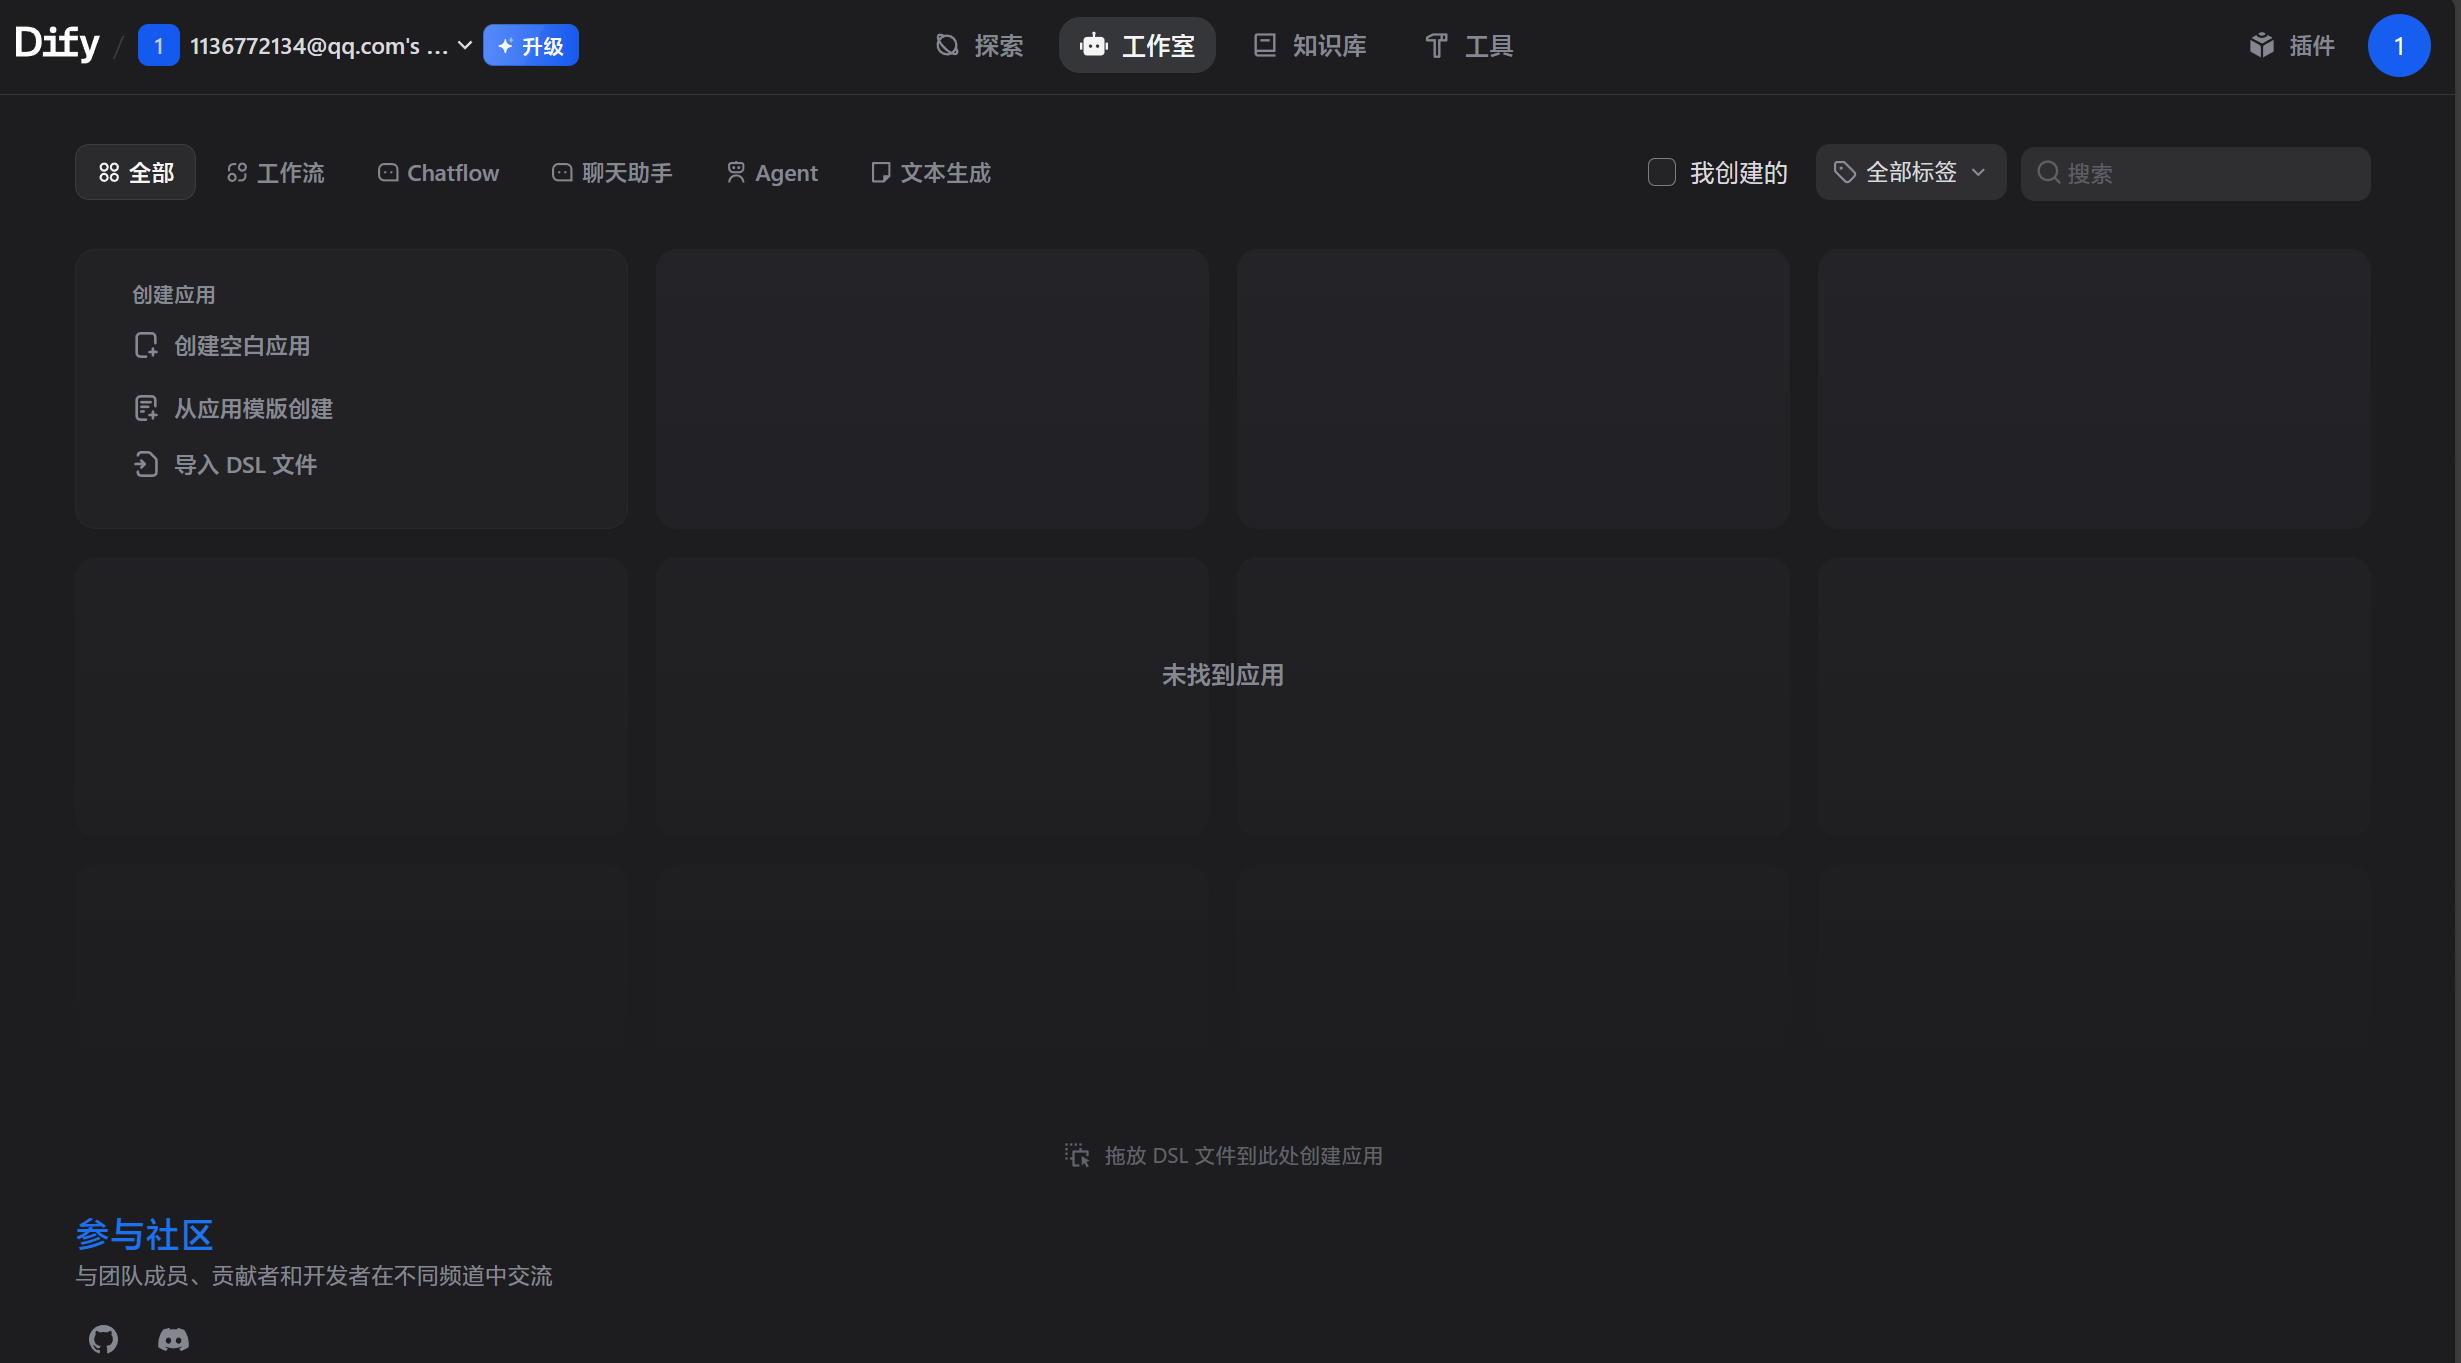
Task: Enable the 我创建的 checkbox
Action: pyautogui.click(x=1661, y=173)
